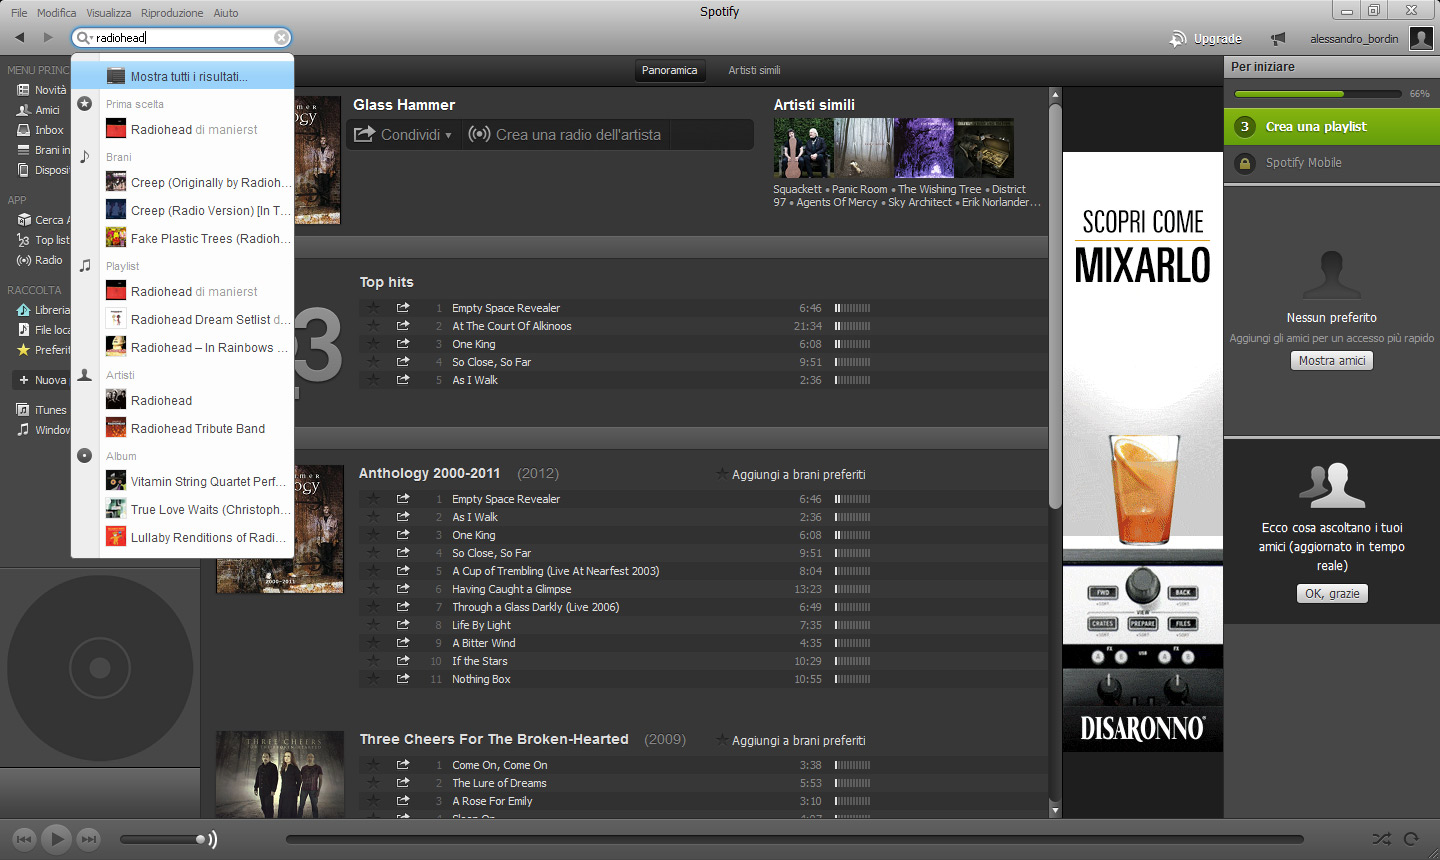Open the search magnifier options arrow

point(84,38)
